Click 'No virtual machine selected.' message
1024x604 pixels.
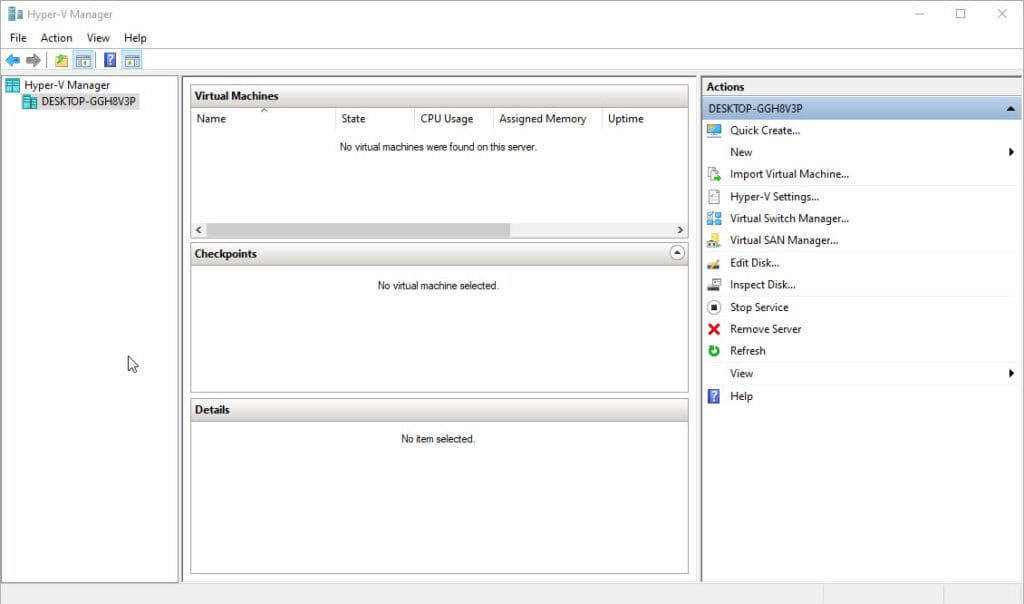point(438,286)
